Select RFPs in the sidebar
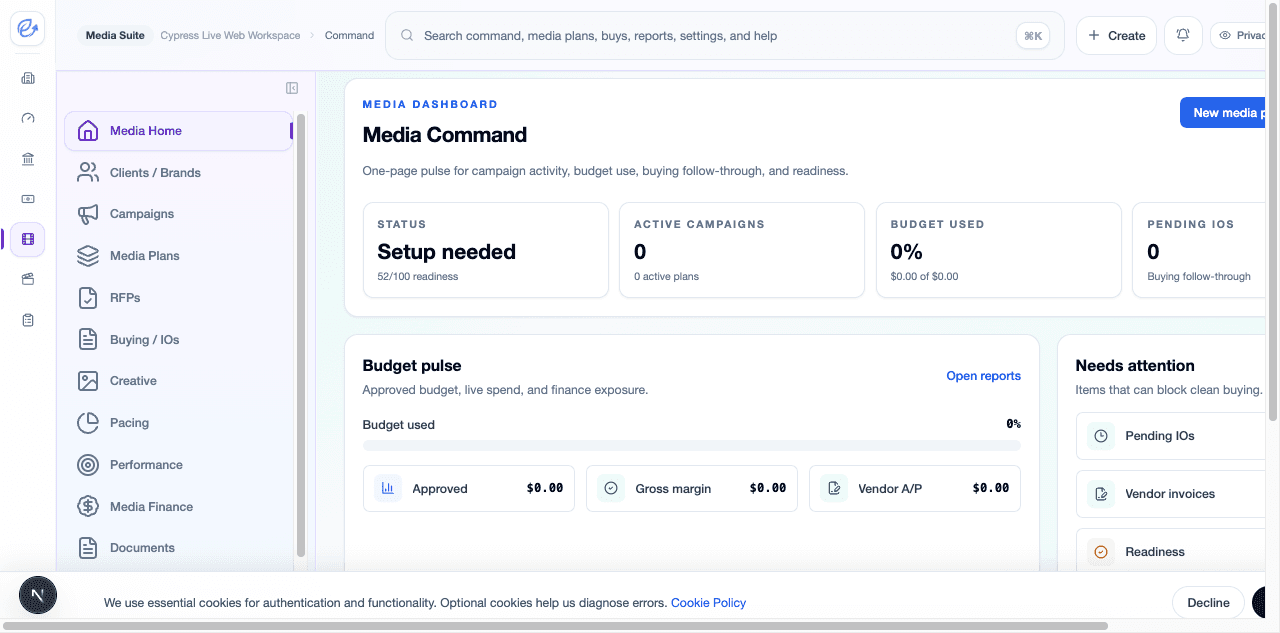Image resolution: width=1280 pixels, height=633 pixels. click(x=178, y=298)
